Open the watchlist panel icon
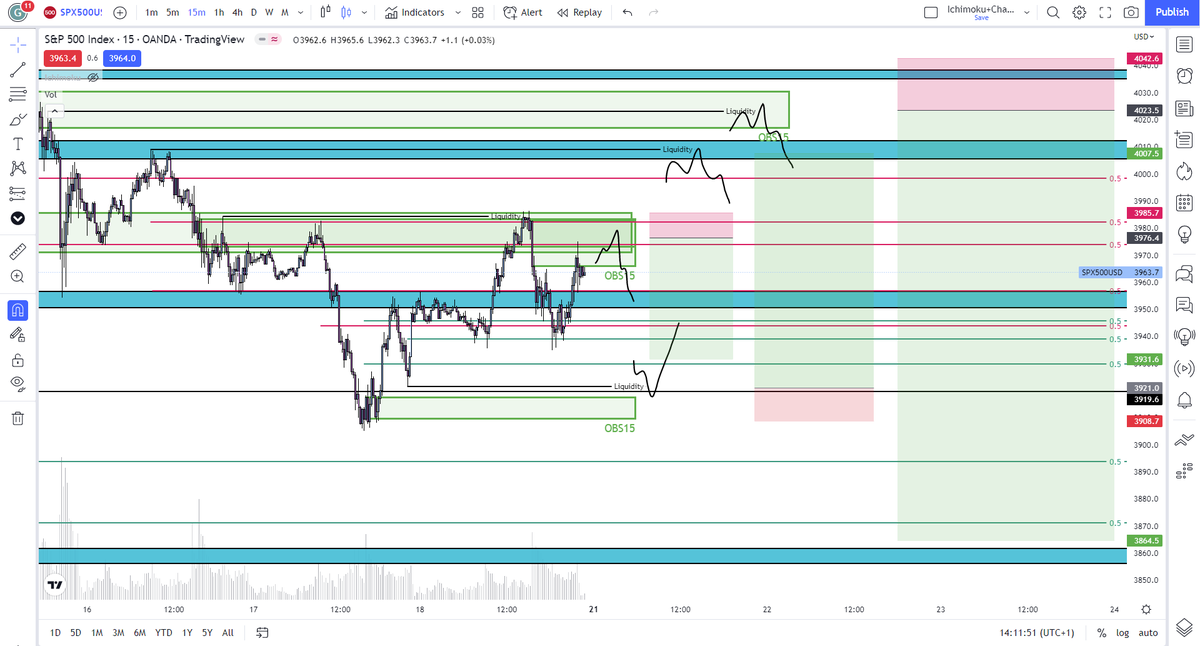The image size is (1200, 646). coord(1185,45)
